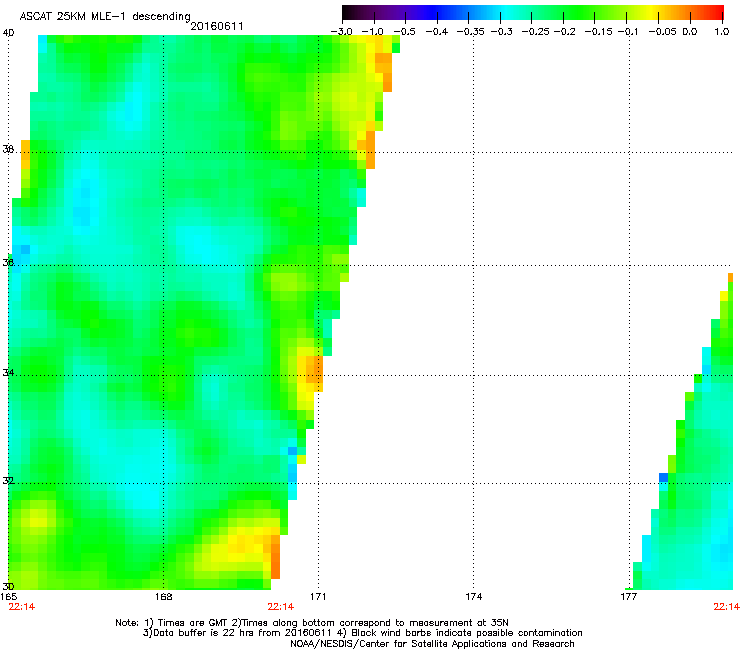Viewport: 740px width, 650px height.
Task: Click the longitude label 174
Action: pos(473,597)
